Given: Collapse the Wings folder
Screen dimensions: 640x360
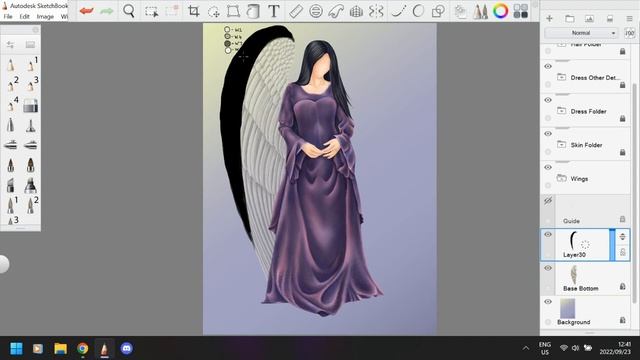Looking at the screenshot, I should click(x=562, y=178).
